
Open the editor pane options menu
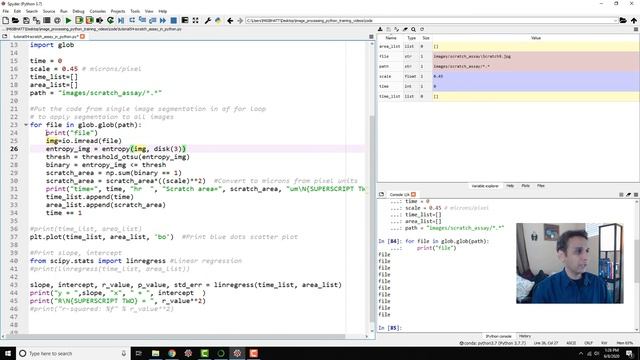[x=371, y=37]
